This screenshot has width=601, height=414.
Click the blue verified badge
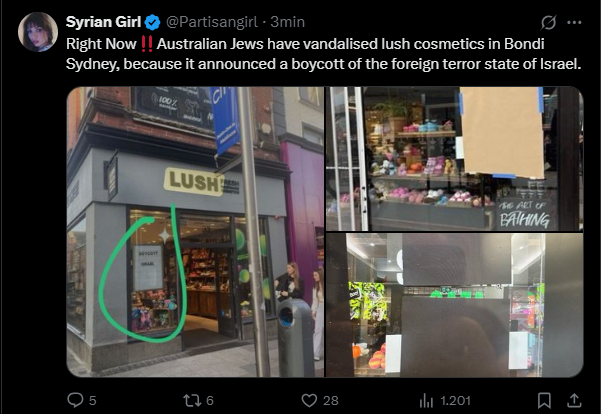coord(153,22)
